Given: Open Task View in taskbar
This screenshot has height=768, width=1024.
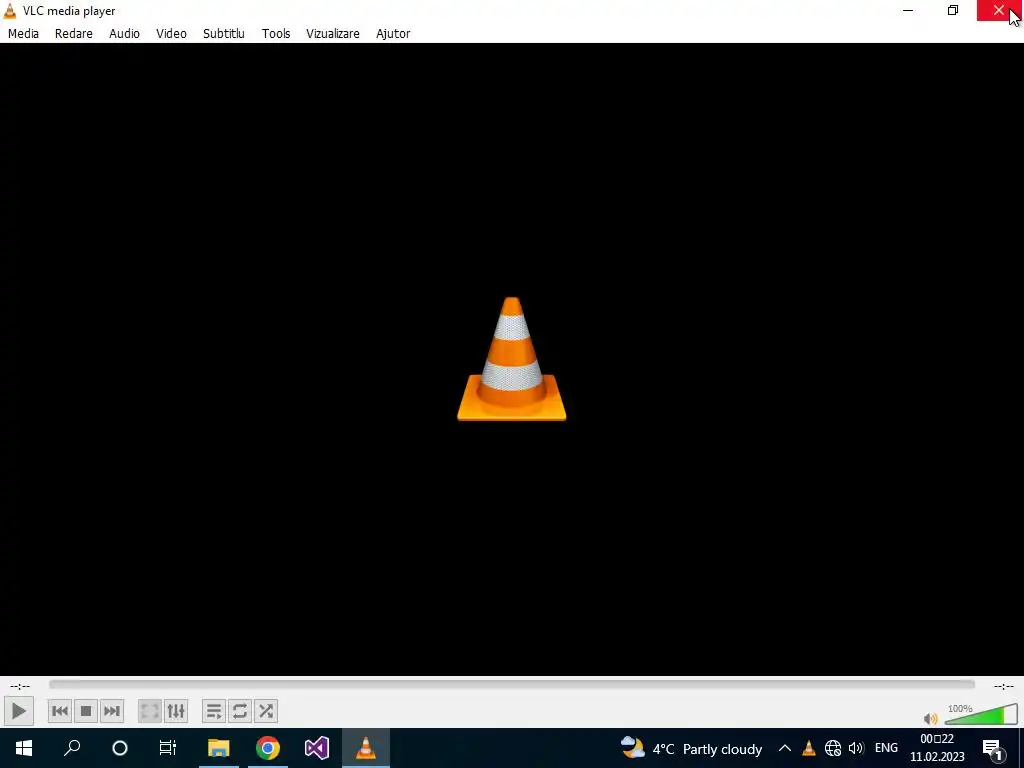Looking at the screenshot, I should (168, 748).
